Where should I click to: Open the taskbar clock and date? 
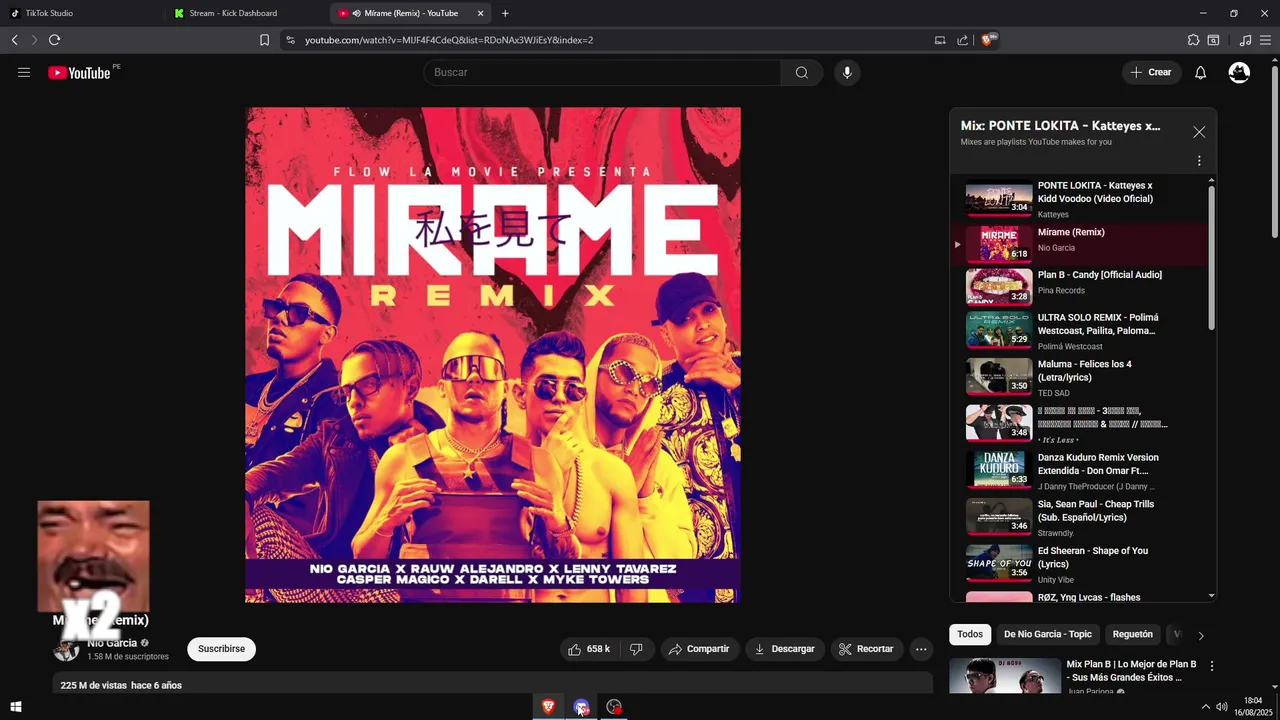(1253, 707)
